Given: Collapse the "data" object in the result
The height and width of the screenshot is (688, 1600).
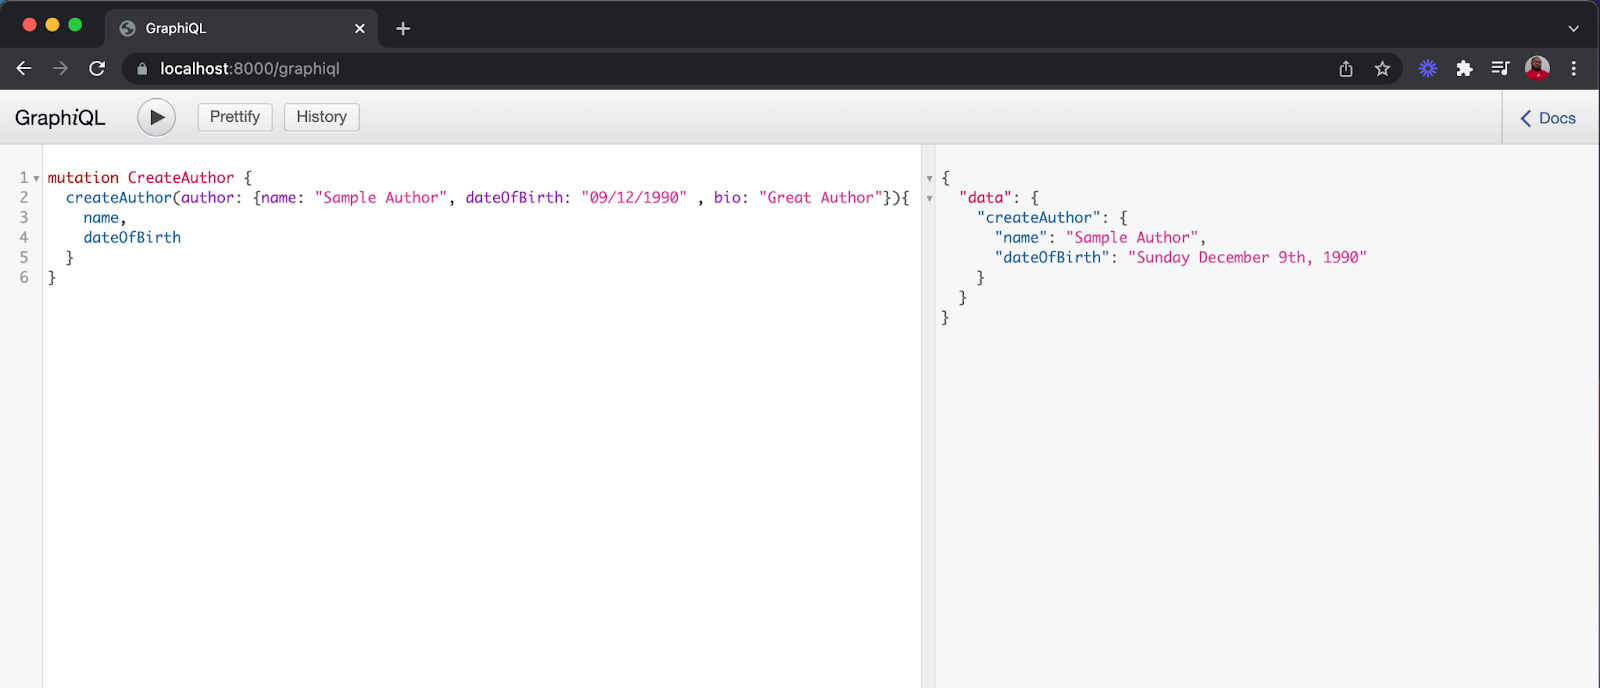Looking at the screenshot, I should pyautogui.click(x=929, y=198).
